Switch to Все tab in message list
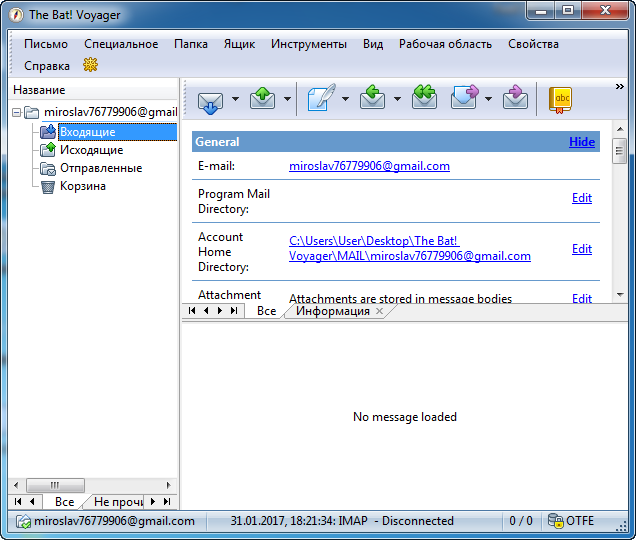 coord(266,311)
